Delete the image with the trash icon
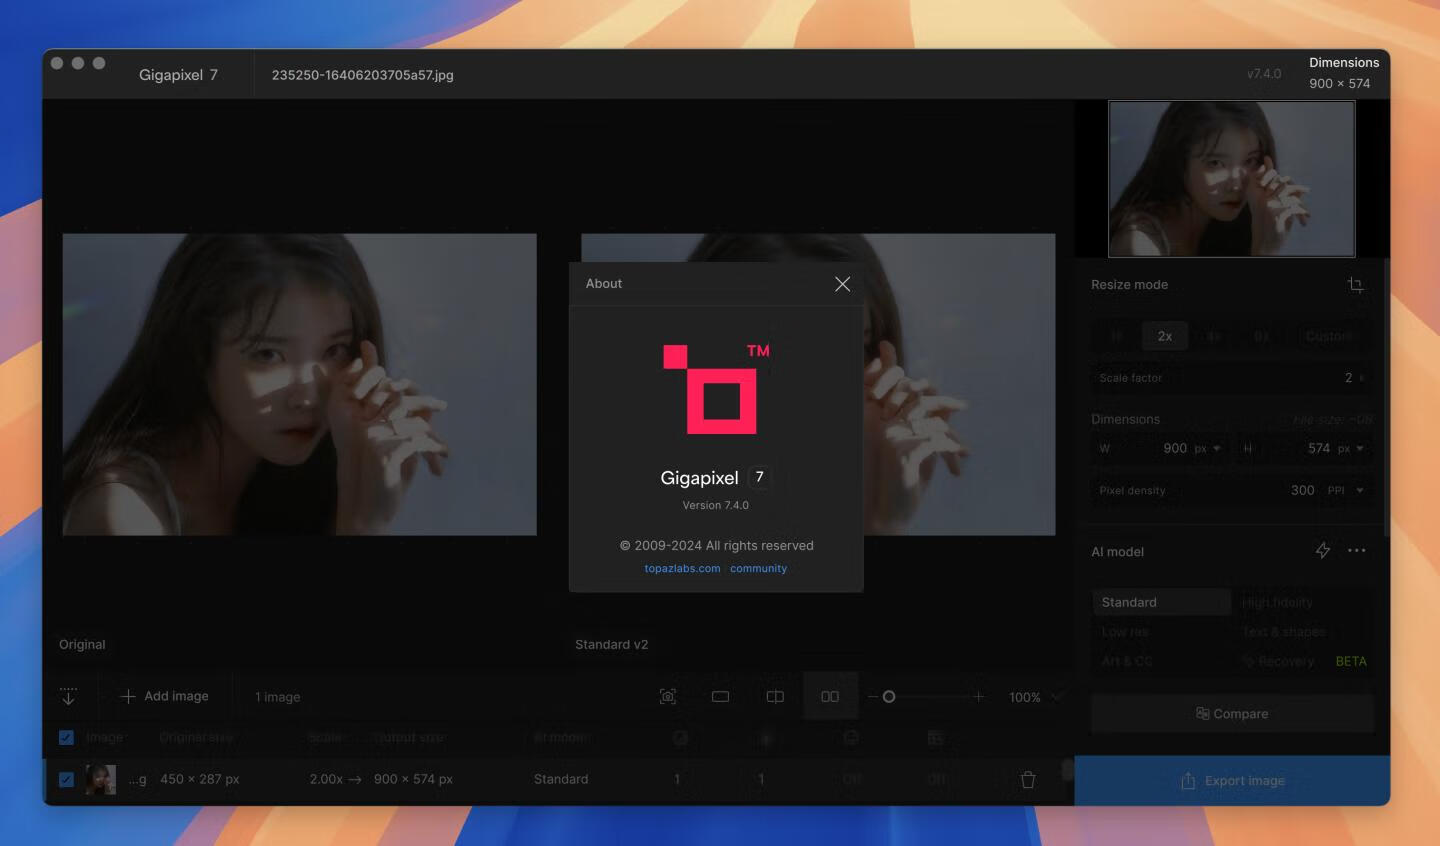 click(1028, 779)
